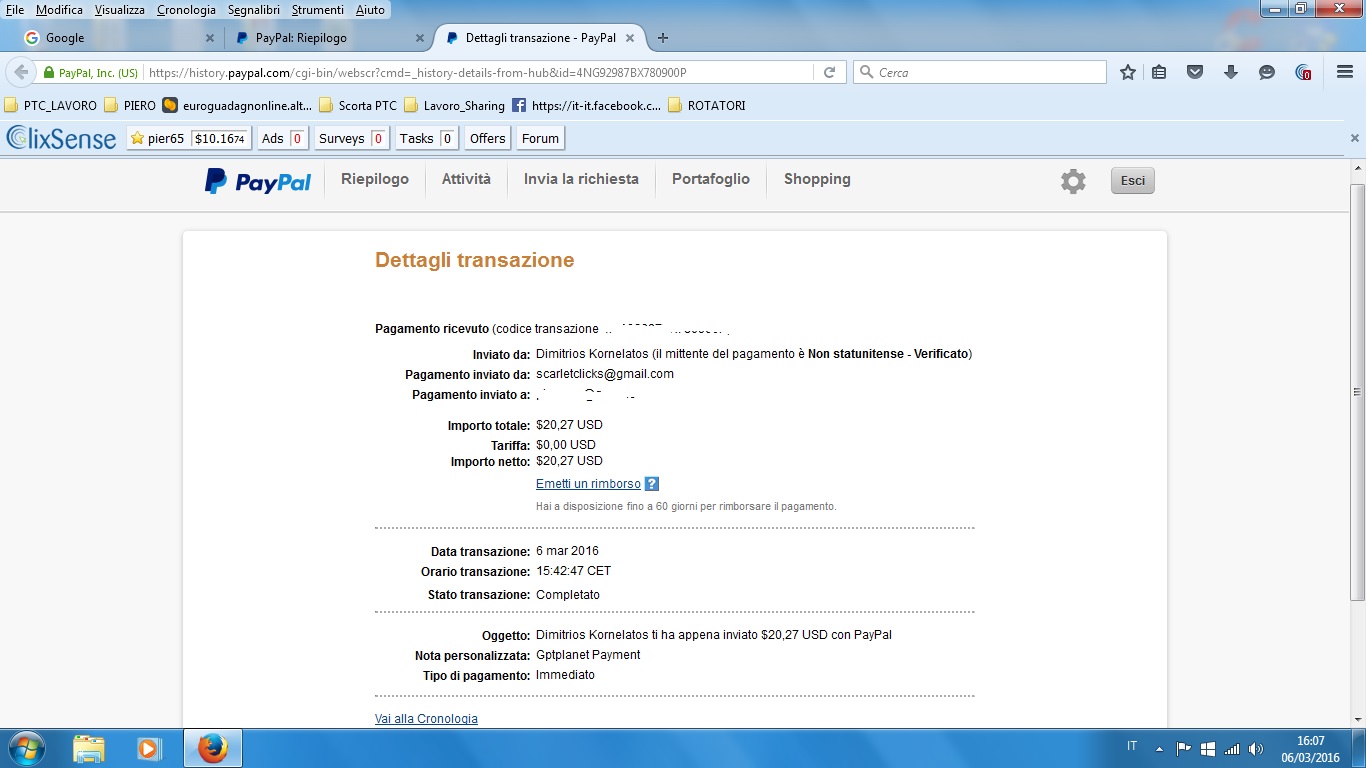Click the ClixSense Tasks button

pos(426,138)
